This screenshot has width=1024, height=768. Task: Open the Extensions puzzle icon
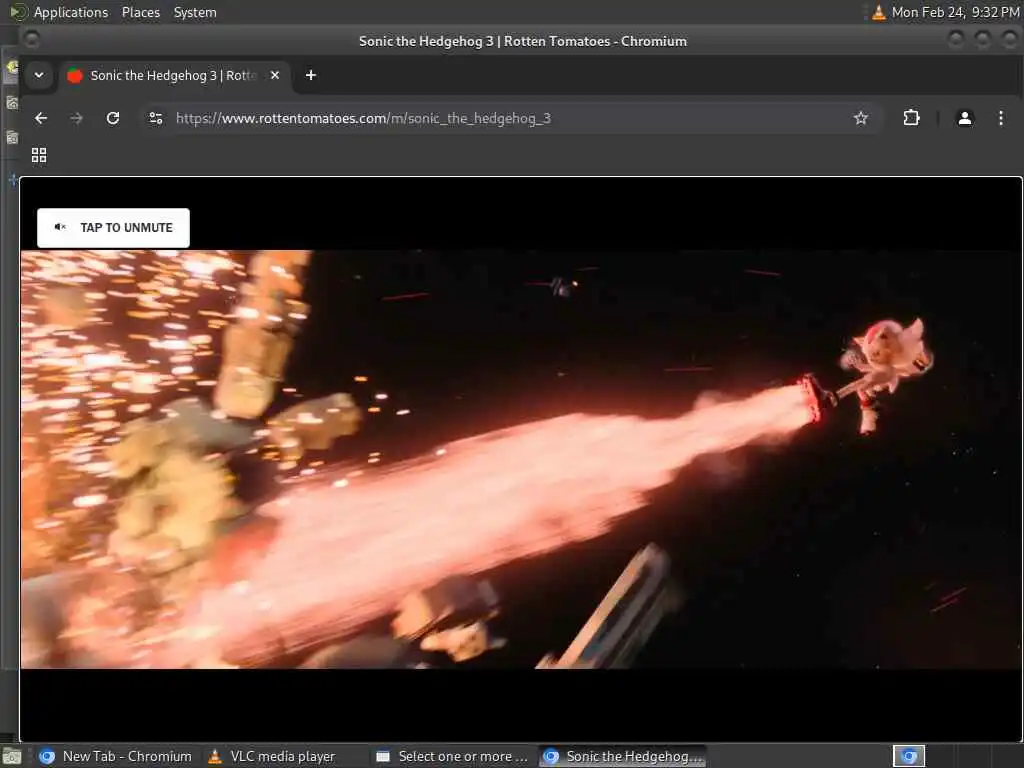pyautogui.click(x=911, y=118)
